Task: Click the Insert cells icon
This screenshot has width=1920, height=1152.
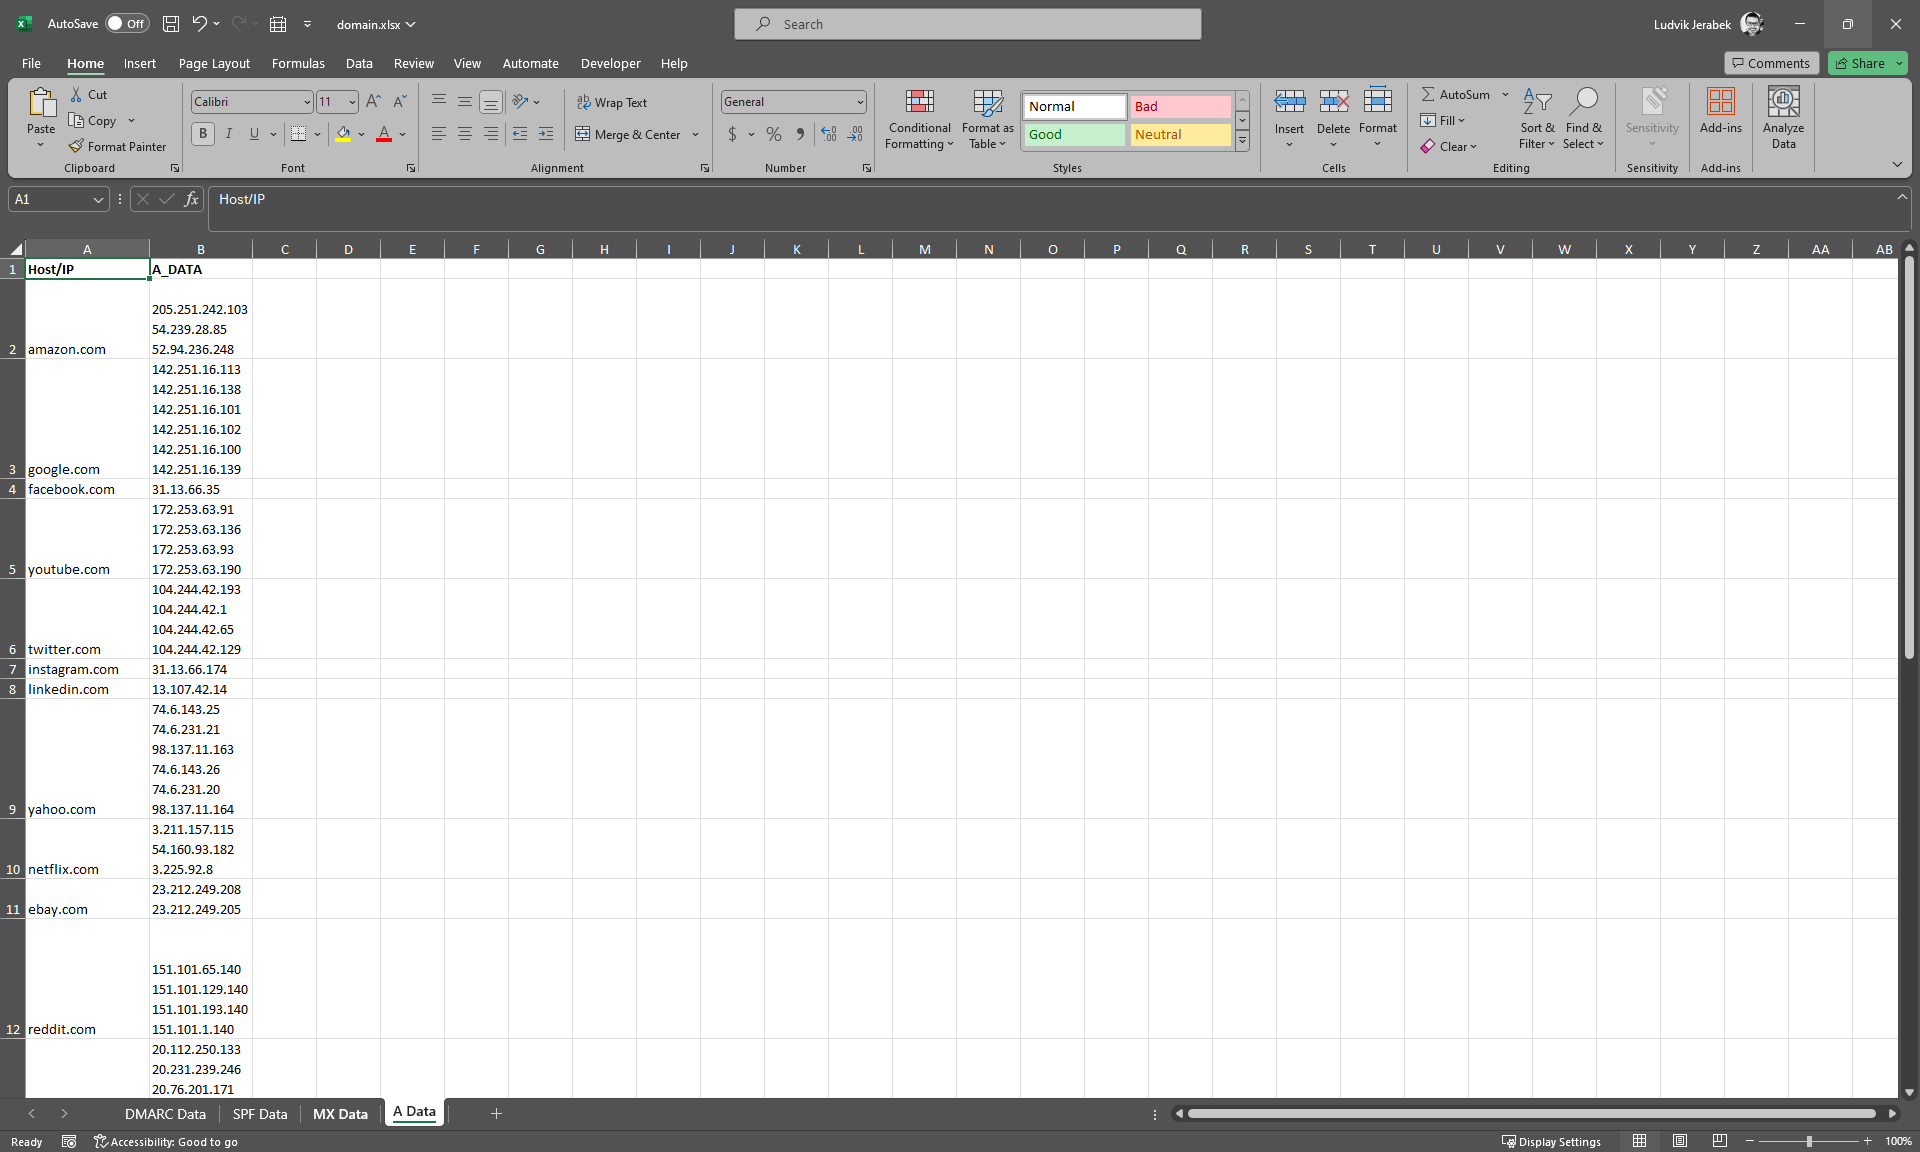Action: click(1289, 101)
